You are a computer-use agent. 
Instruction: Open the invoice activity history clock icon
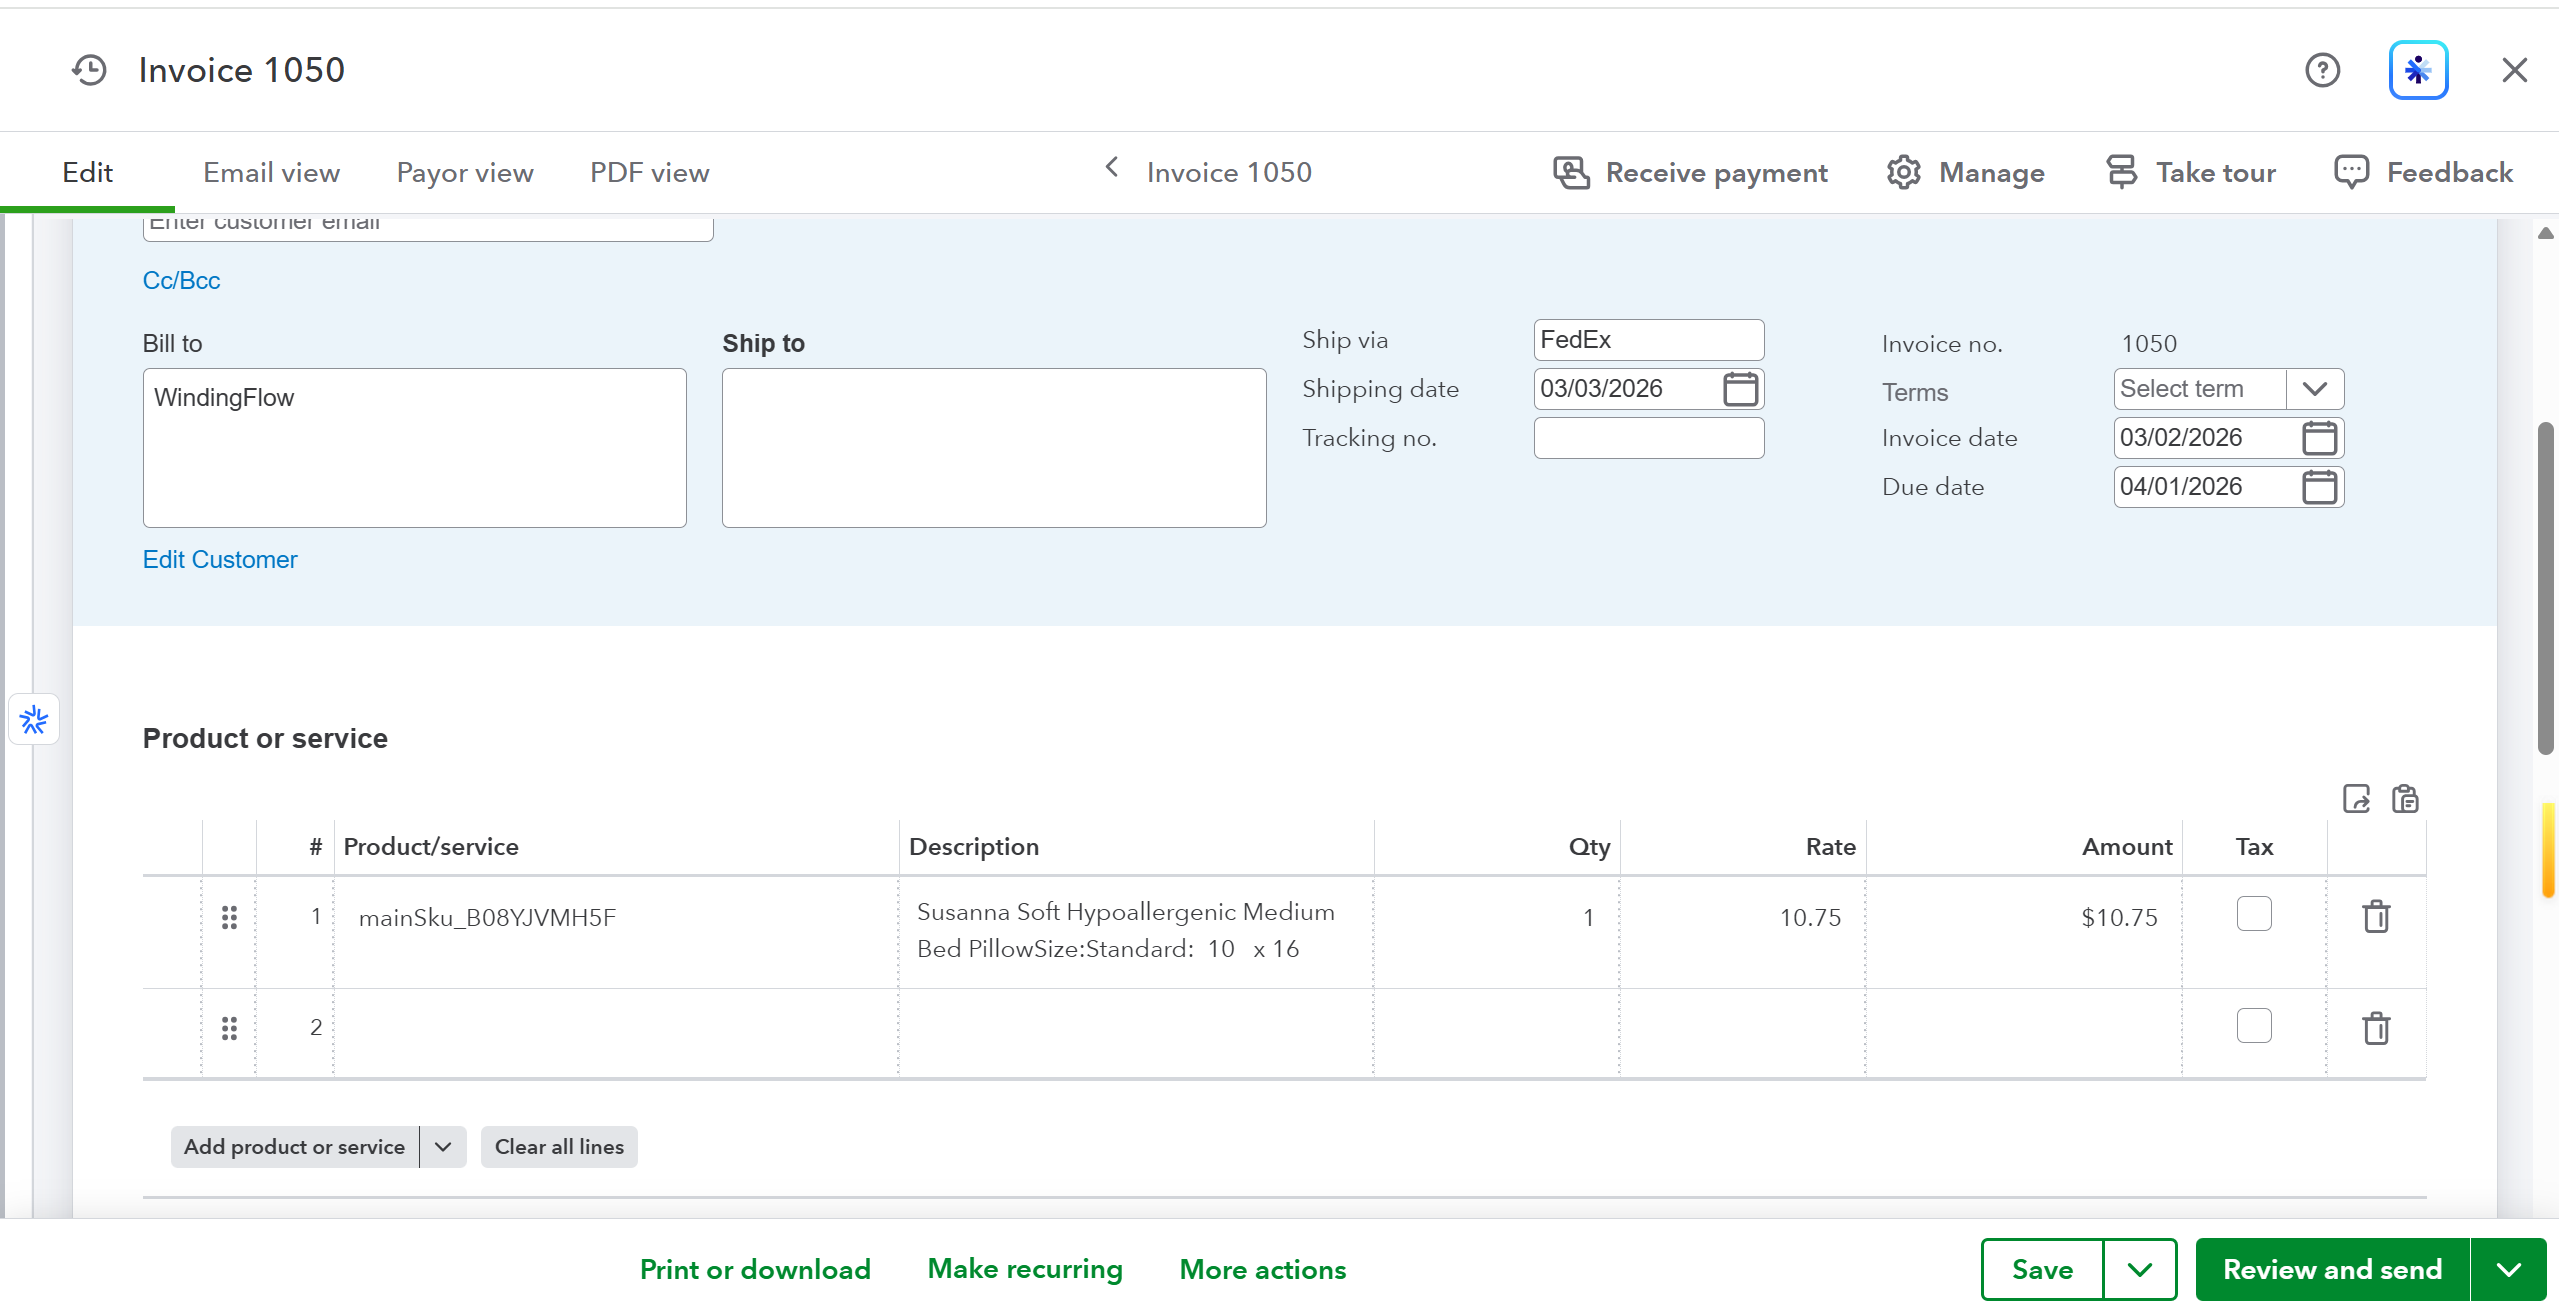point(88,69)
